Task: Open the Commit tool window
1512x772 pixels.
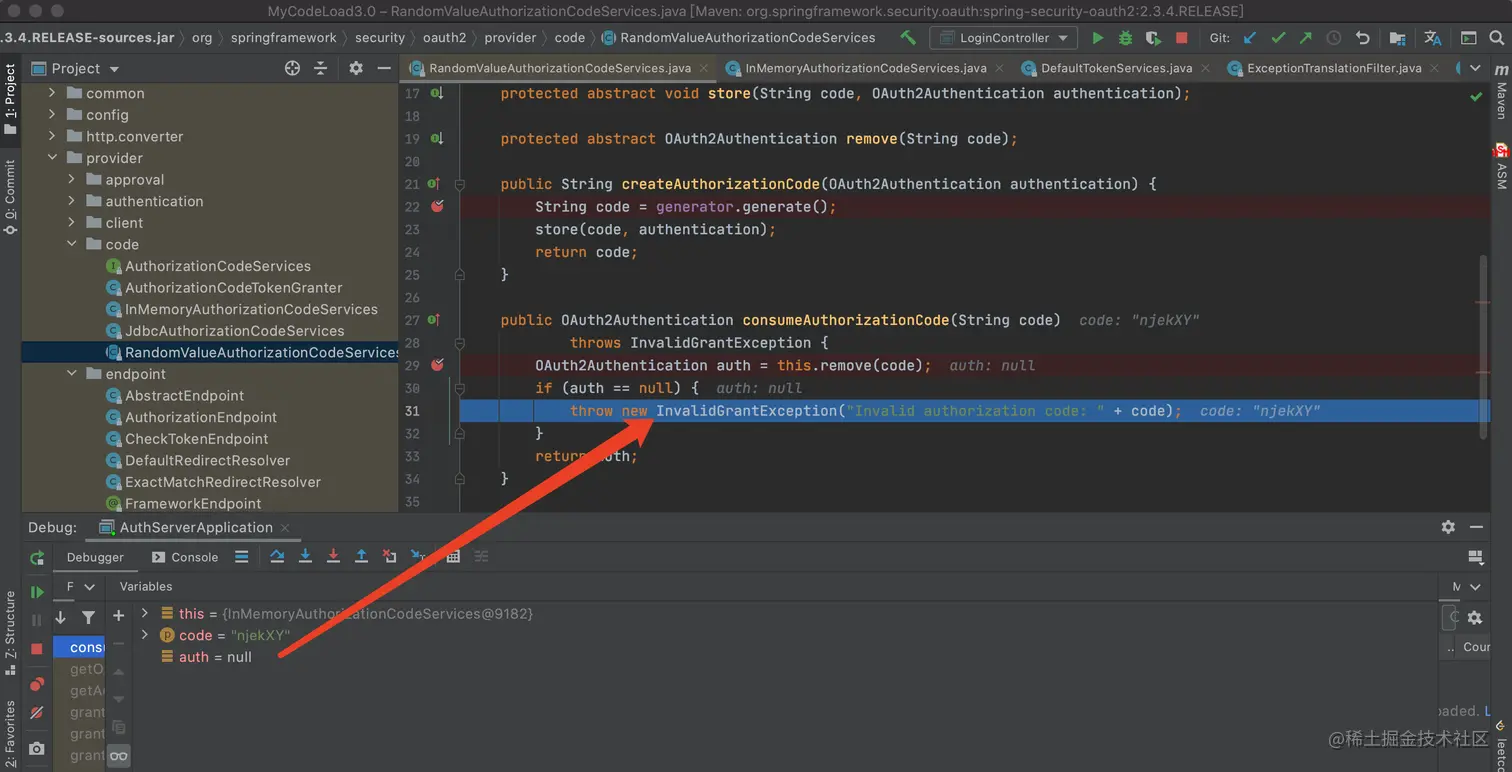Action: (10, 197)
